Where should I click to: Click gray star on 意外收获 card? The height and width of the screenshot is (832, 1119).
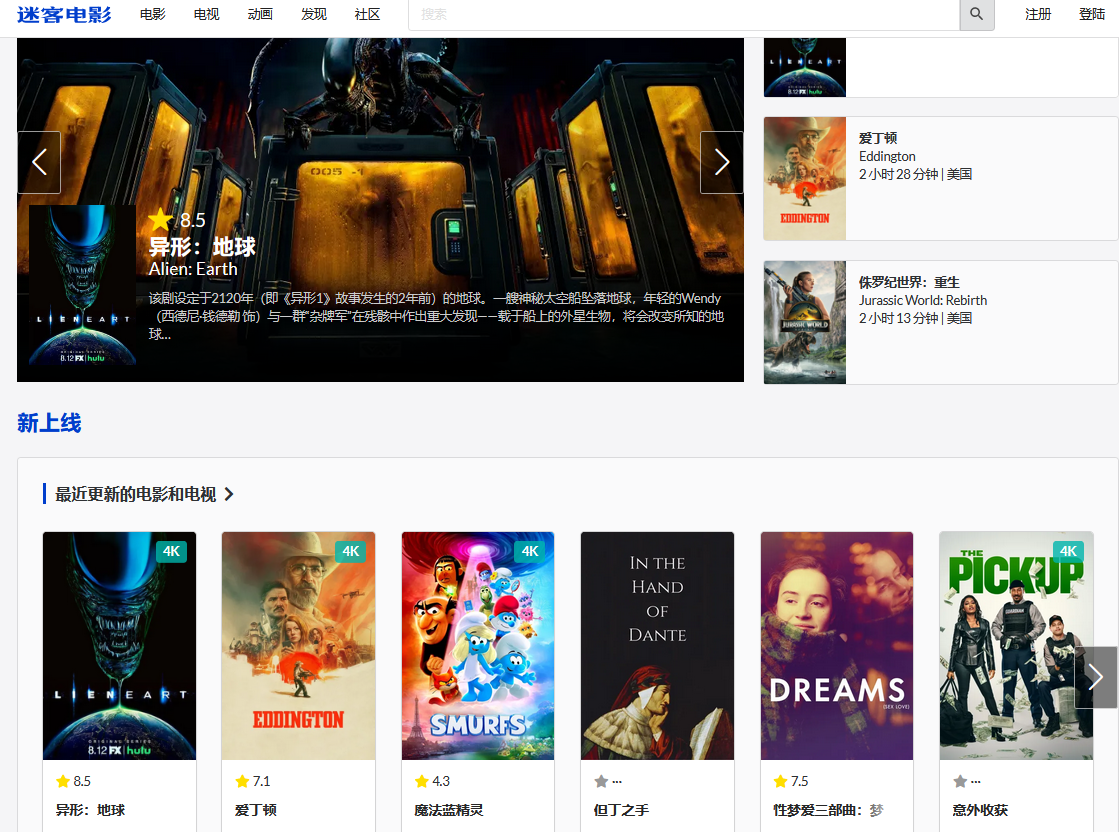[960, 781]
